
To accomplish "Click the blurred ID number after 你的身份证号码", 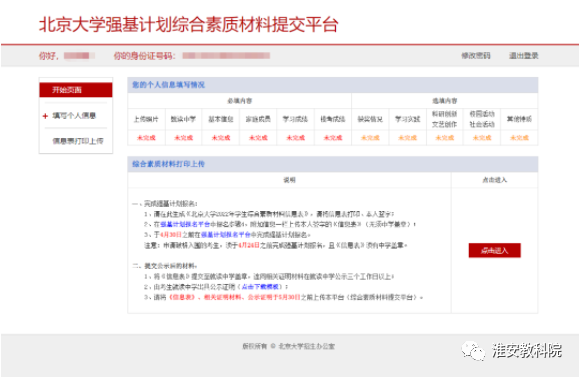I will pyautogui.click(x=226, y=55).
